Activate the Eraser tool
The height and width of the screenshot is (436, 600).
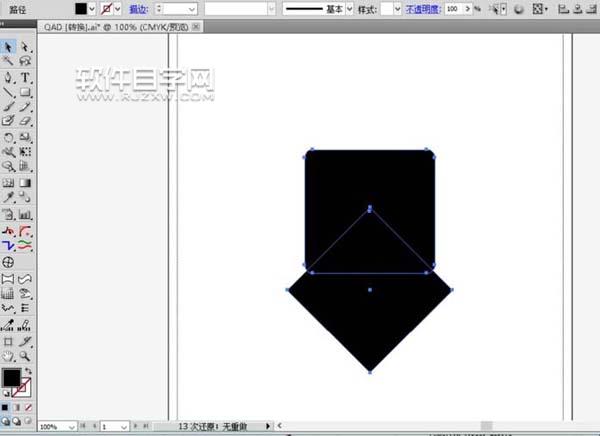coord(25,121)
